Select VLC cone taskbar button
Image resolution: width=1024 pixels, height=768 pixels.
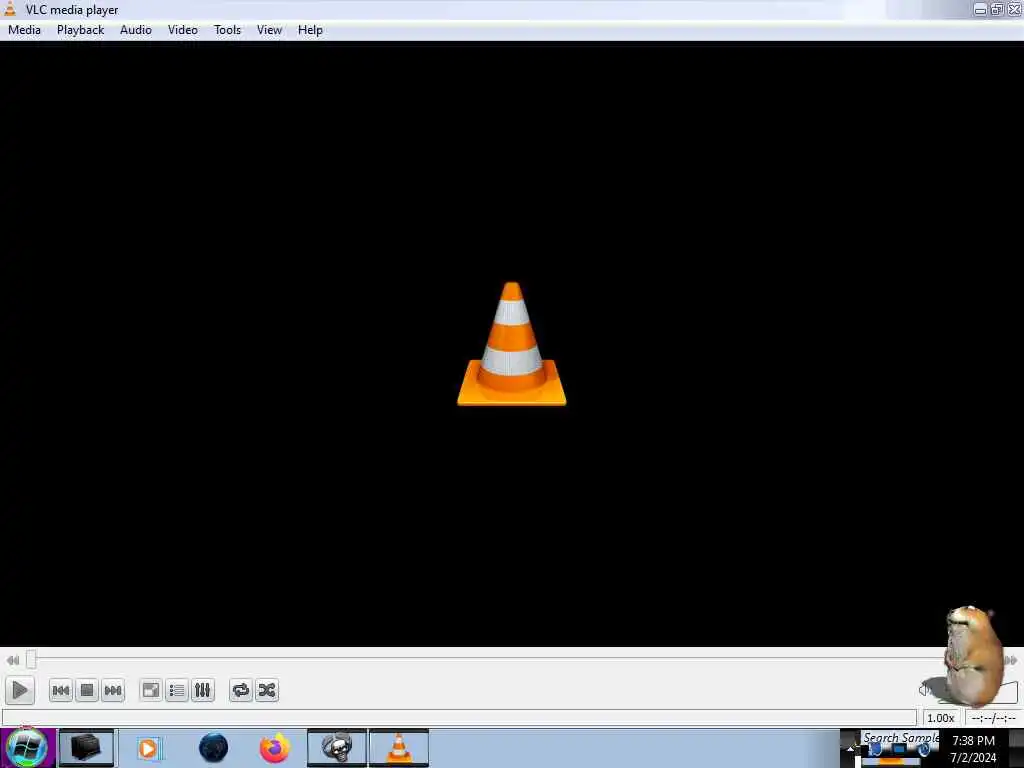tap(399, 748)
